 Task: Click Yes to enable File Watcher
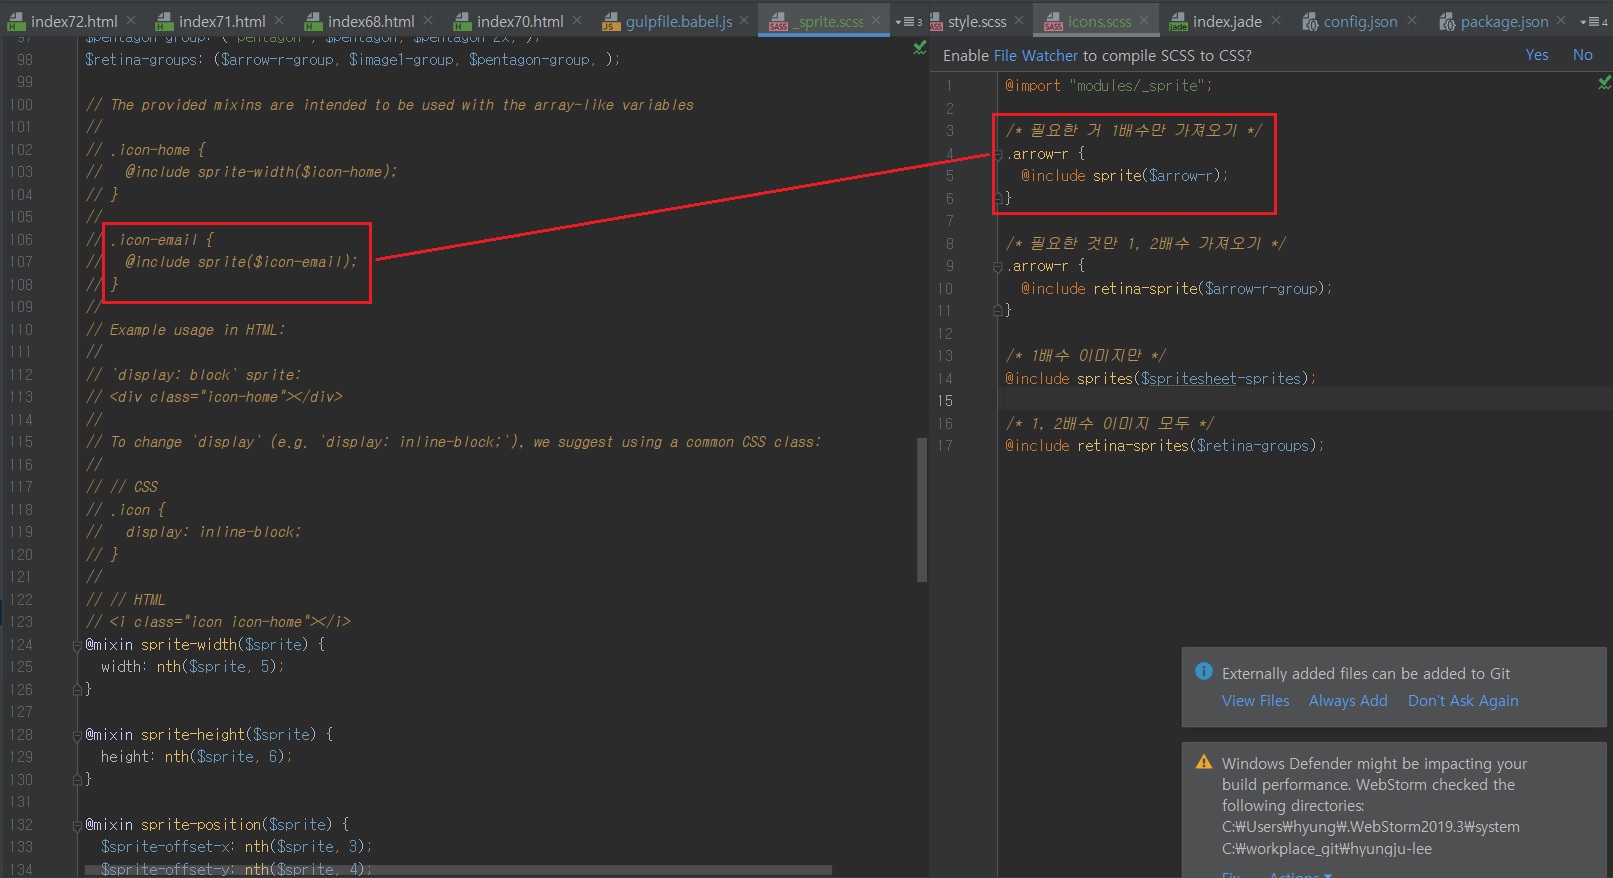[x=1536, y=55]
